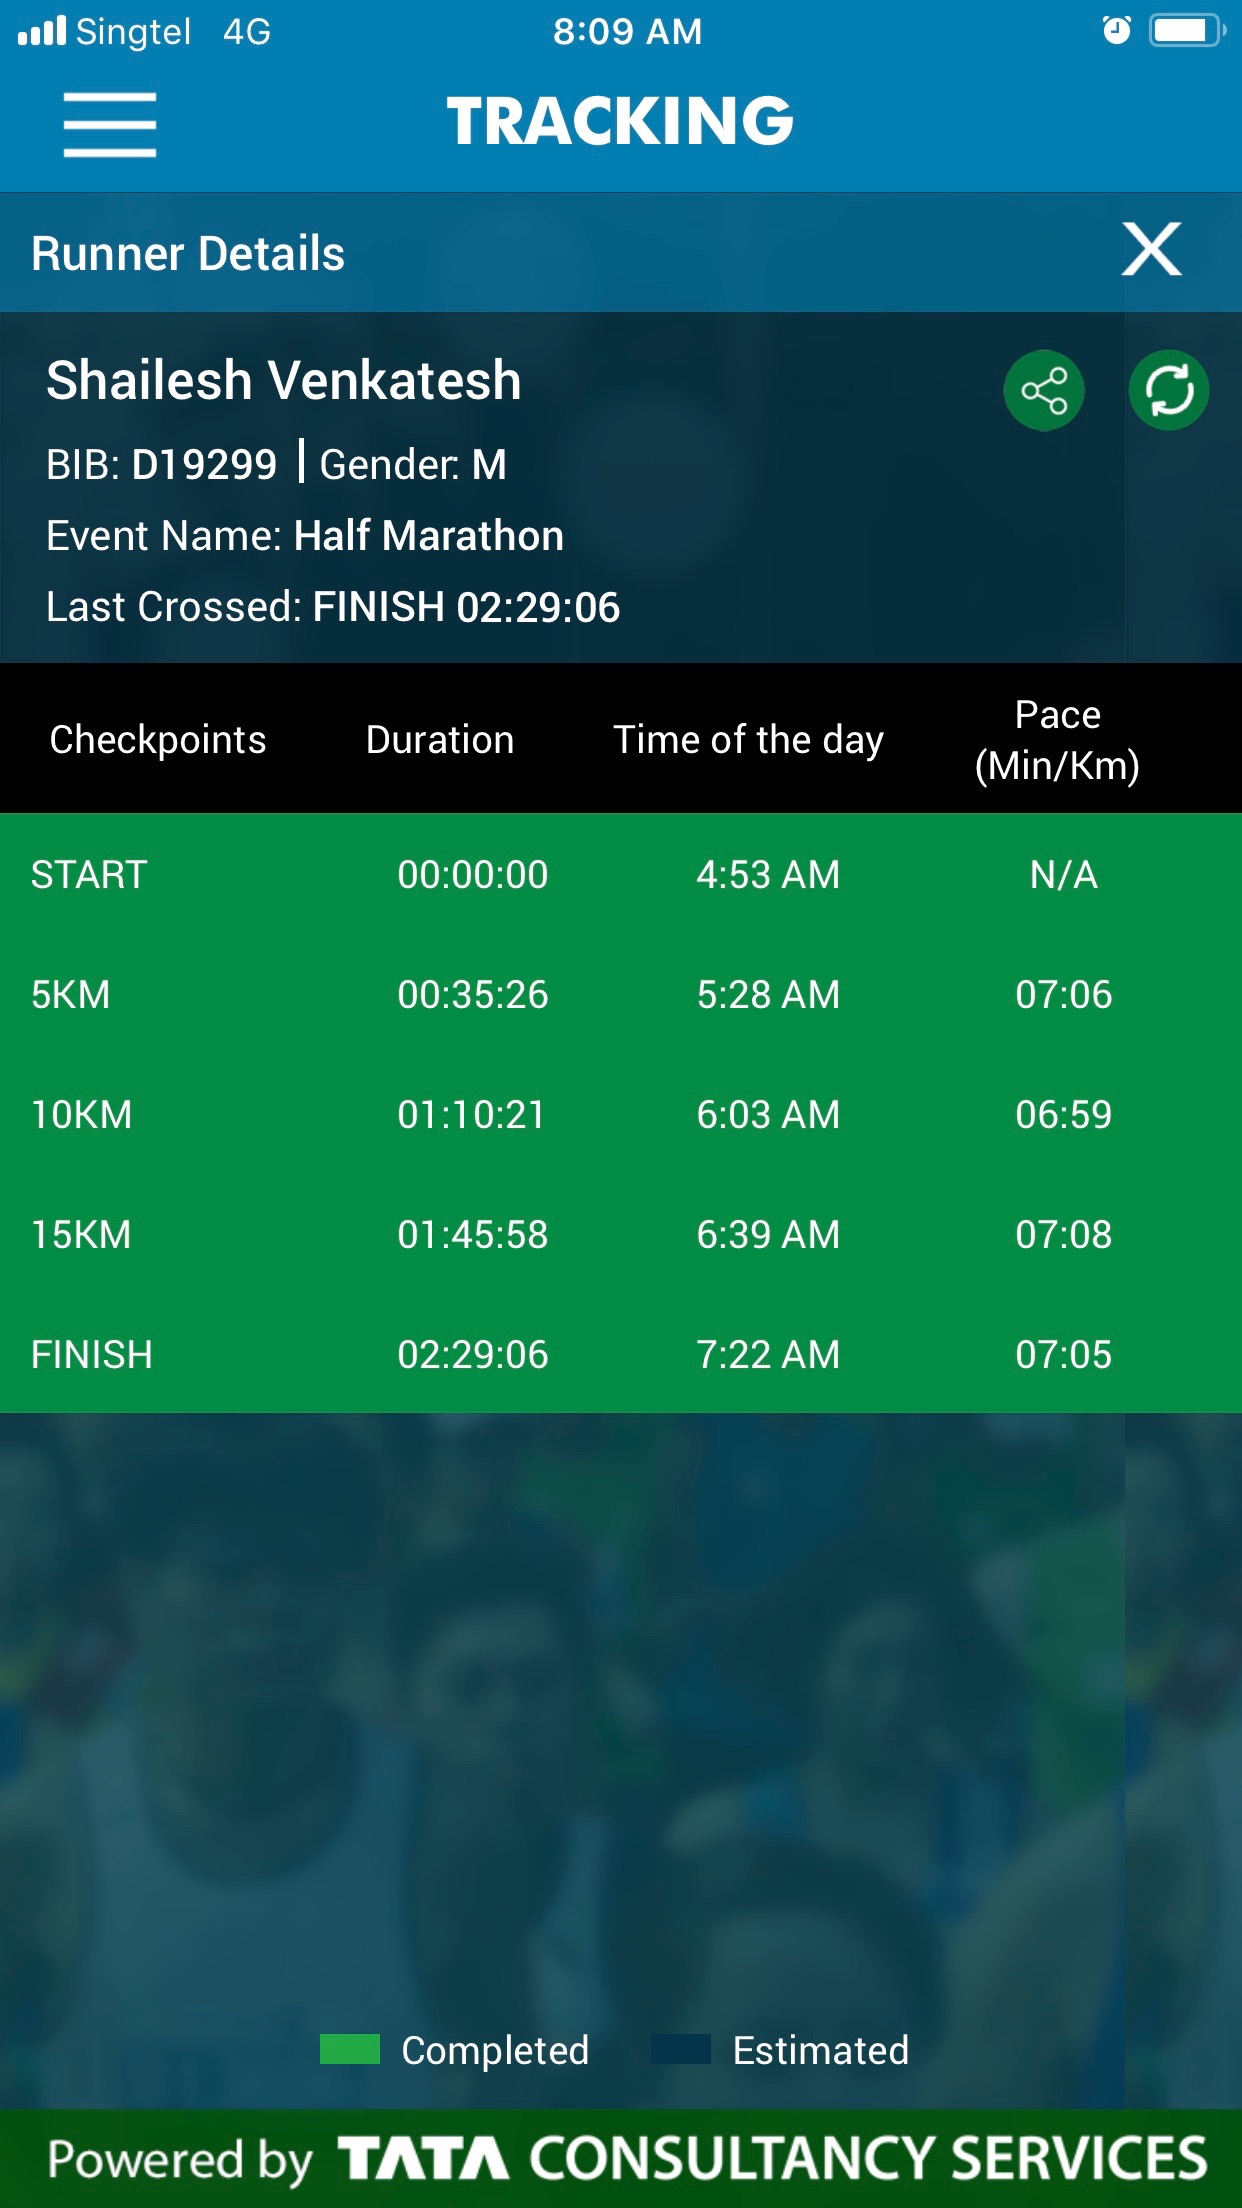Tap the refresh tracking icon
Screen dimensions: 1242x2208
point(1169,390)
